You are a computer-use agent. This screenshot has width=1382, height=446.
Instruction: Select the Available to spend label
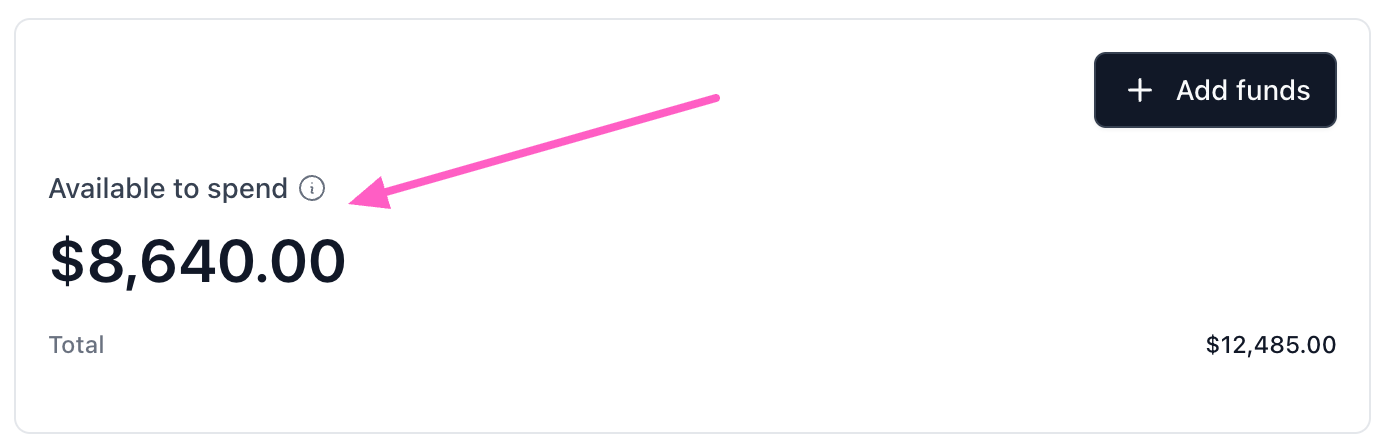168,188
